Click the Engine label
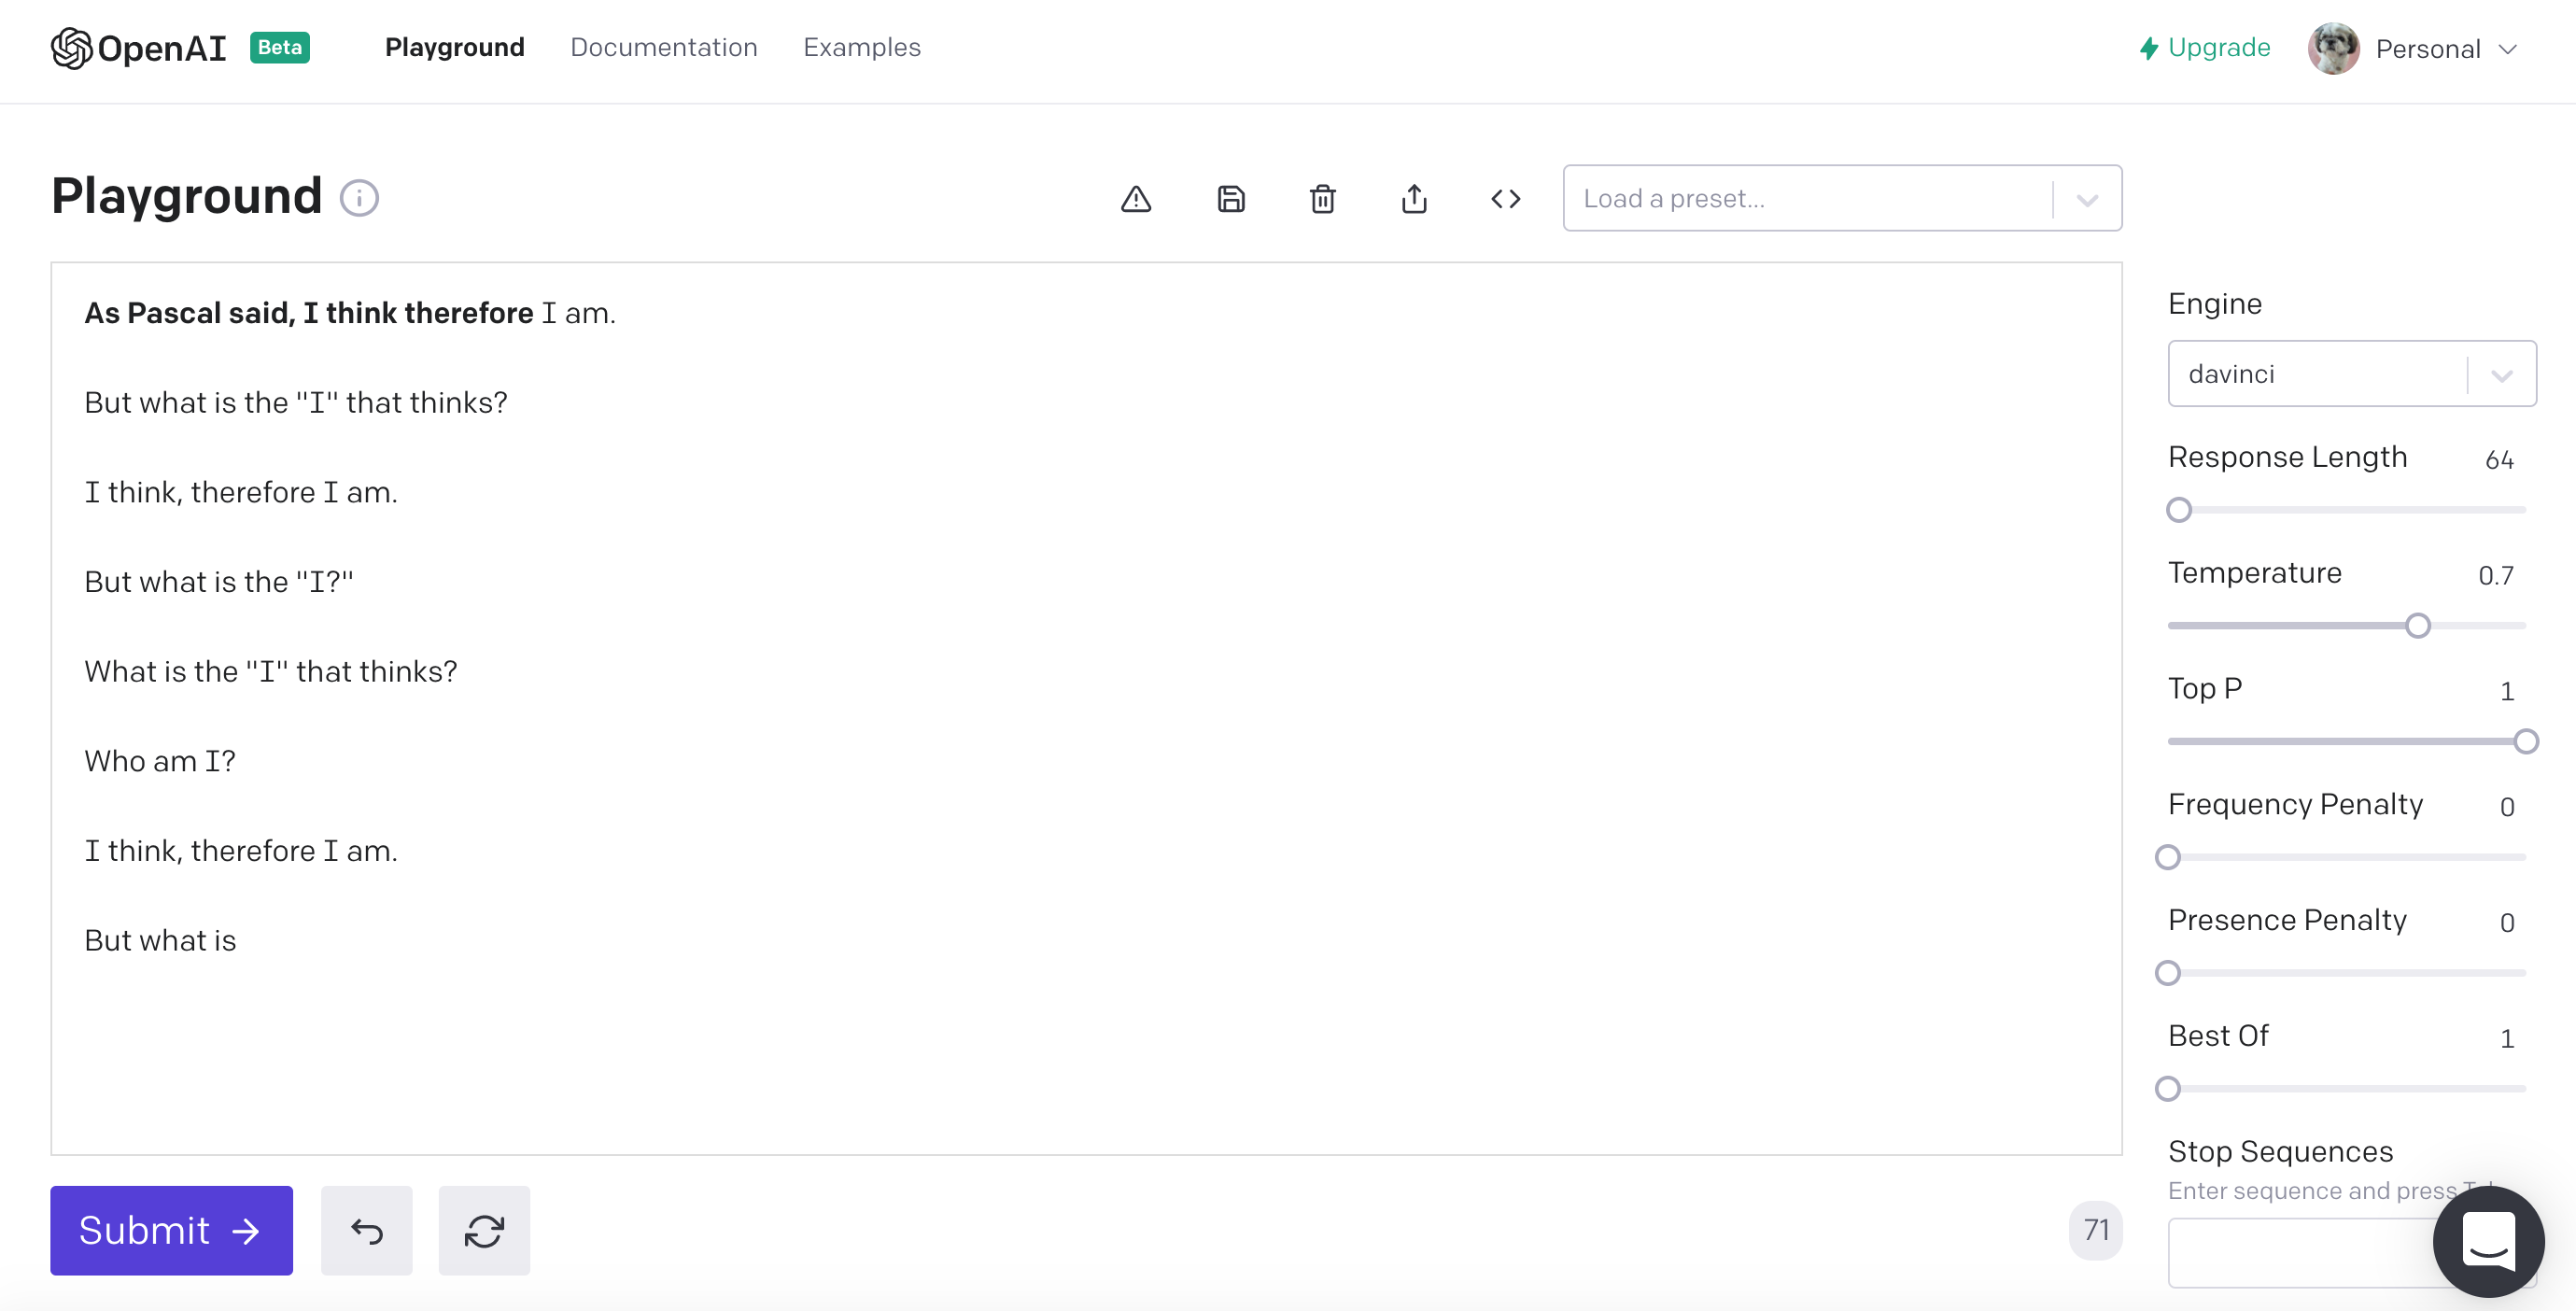2576x1311 pixels. [2214, 304]
